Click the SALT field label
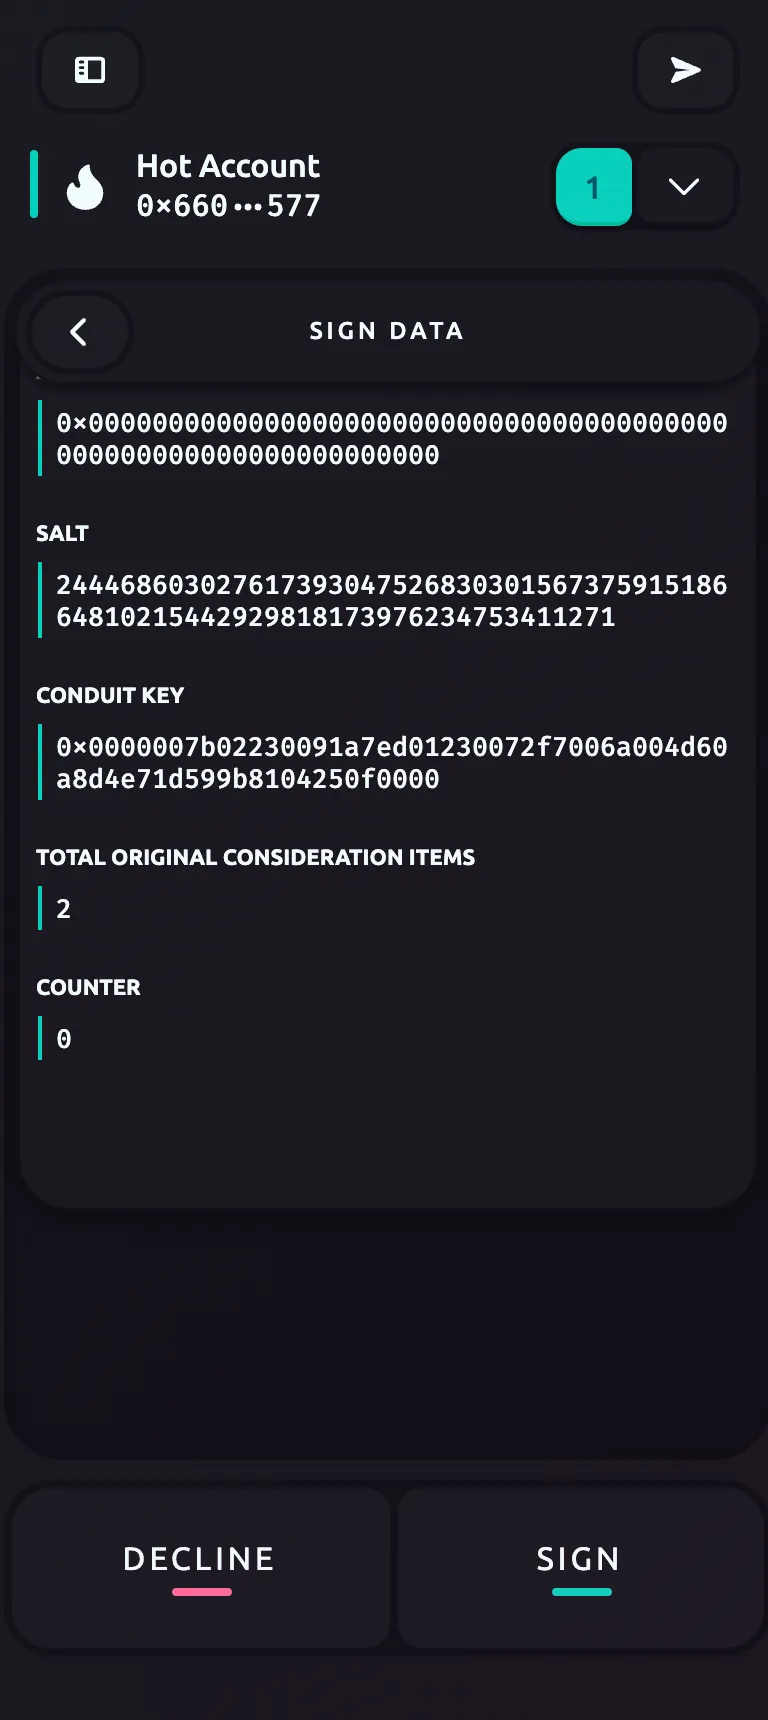 coord(62,534)
